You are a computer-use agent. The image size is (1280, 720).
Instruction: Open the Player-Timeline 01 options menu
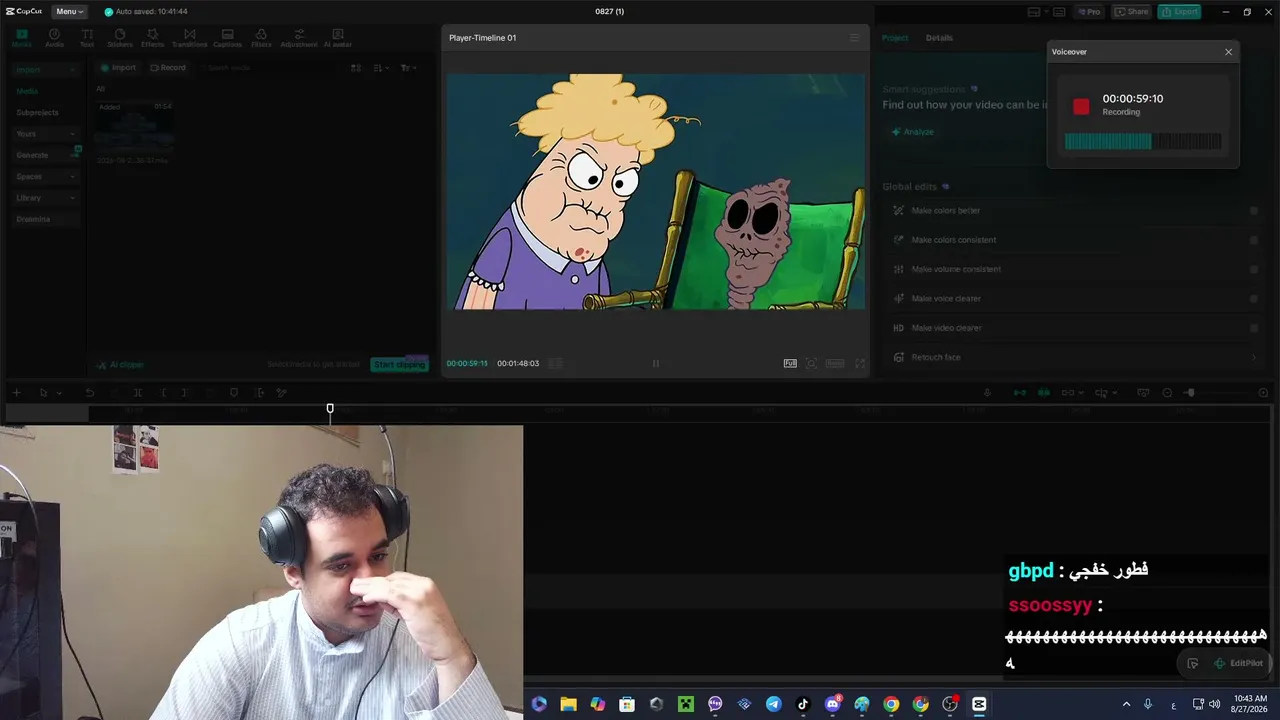click(x=854, y=38)
